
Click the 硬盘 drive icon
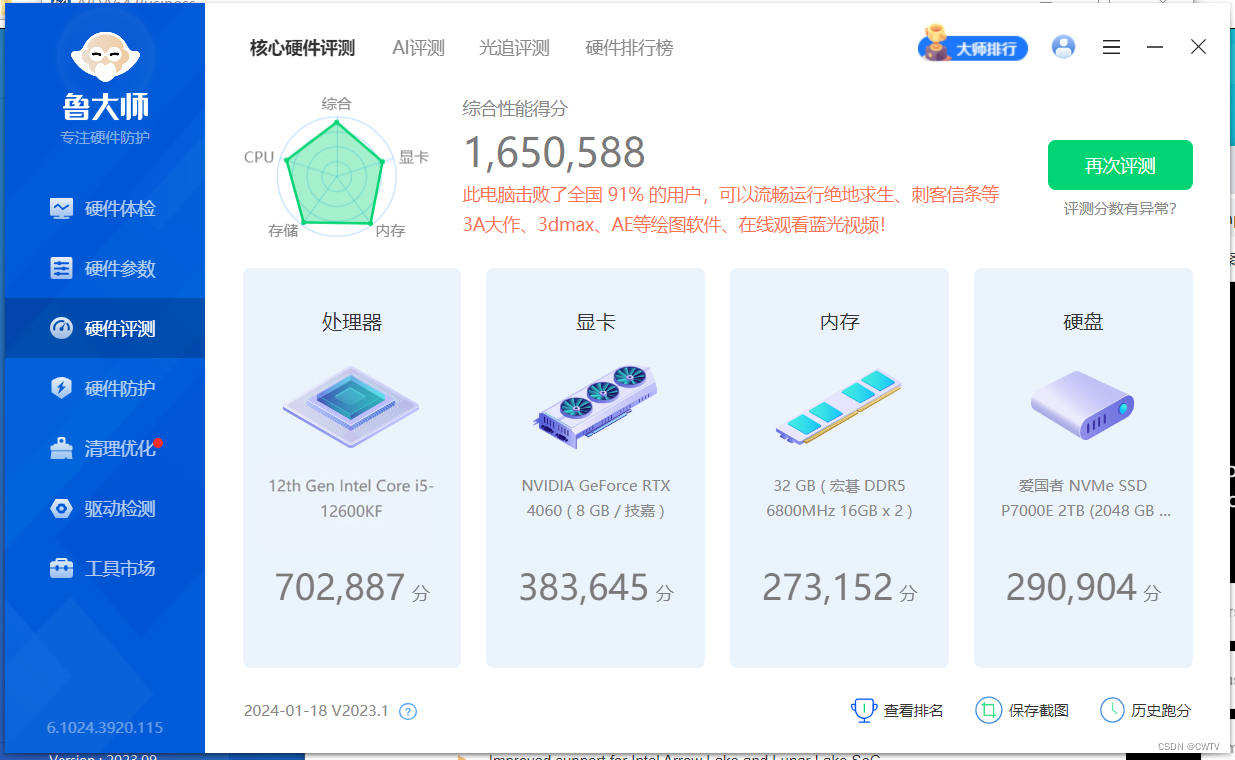(1083, 405)
